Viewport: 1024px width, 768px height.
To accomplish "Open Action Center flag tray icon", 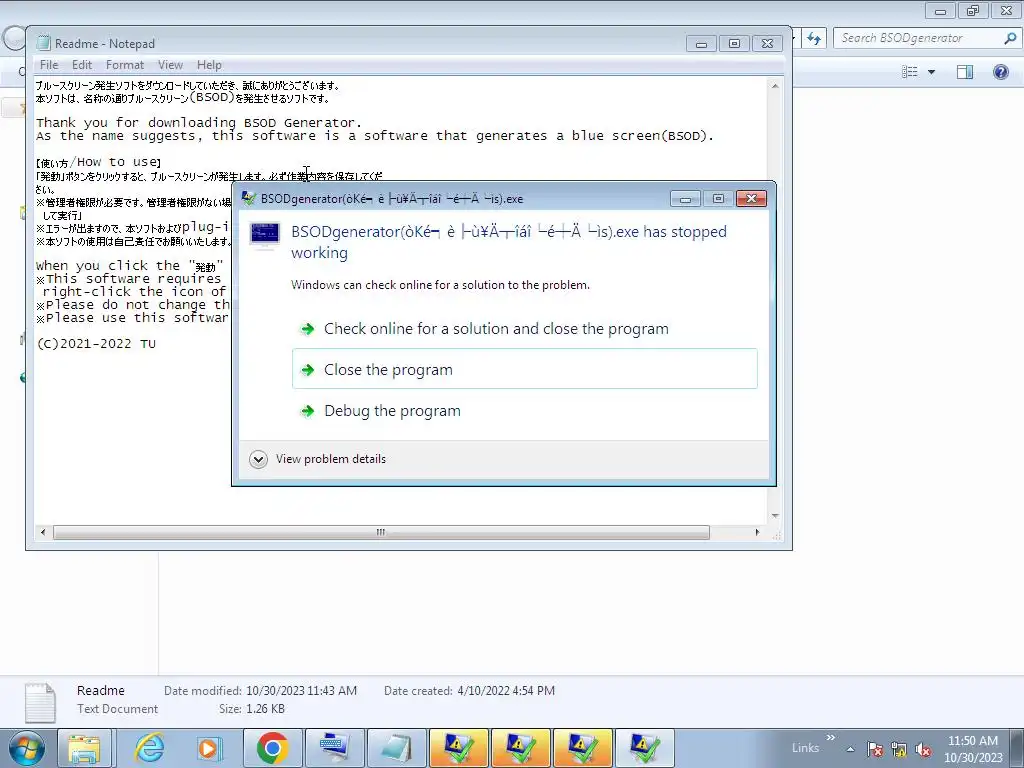I will [x=874, y=749].
